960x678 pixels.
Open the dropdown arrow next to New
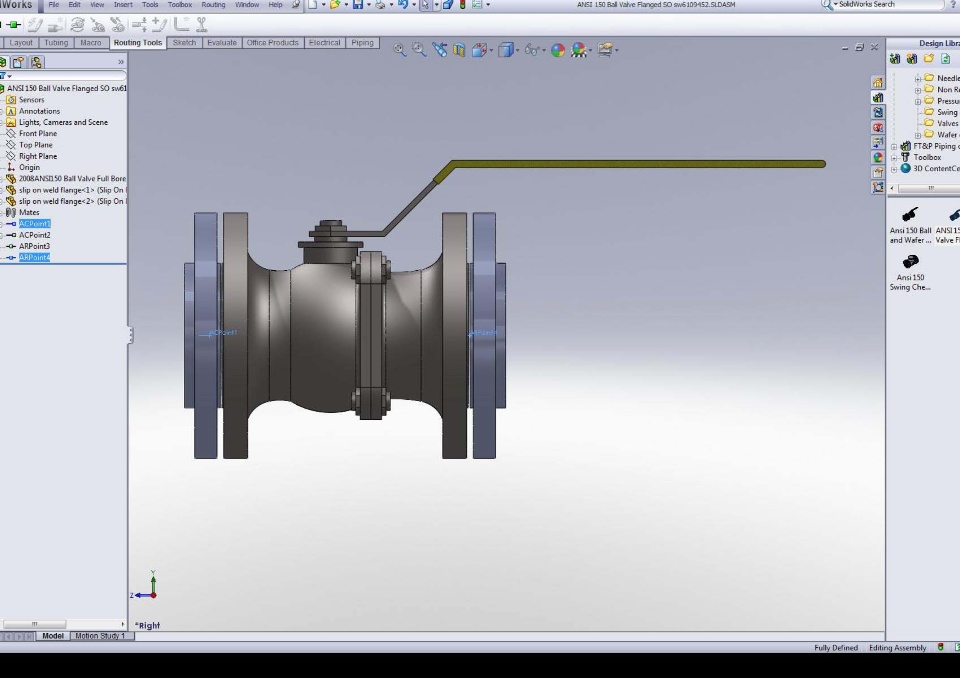tap(323, 5)
